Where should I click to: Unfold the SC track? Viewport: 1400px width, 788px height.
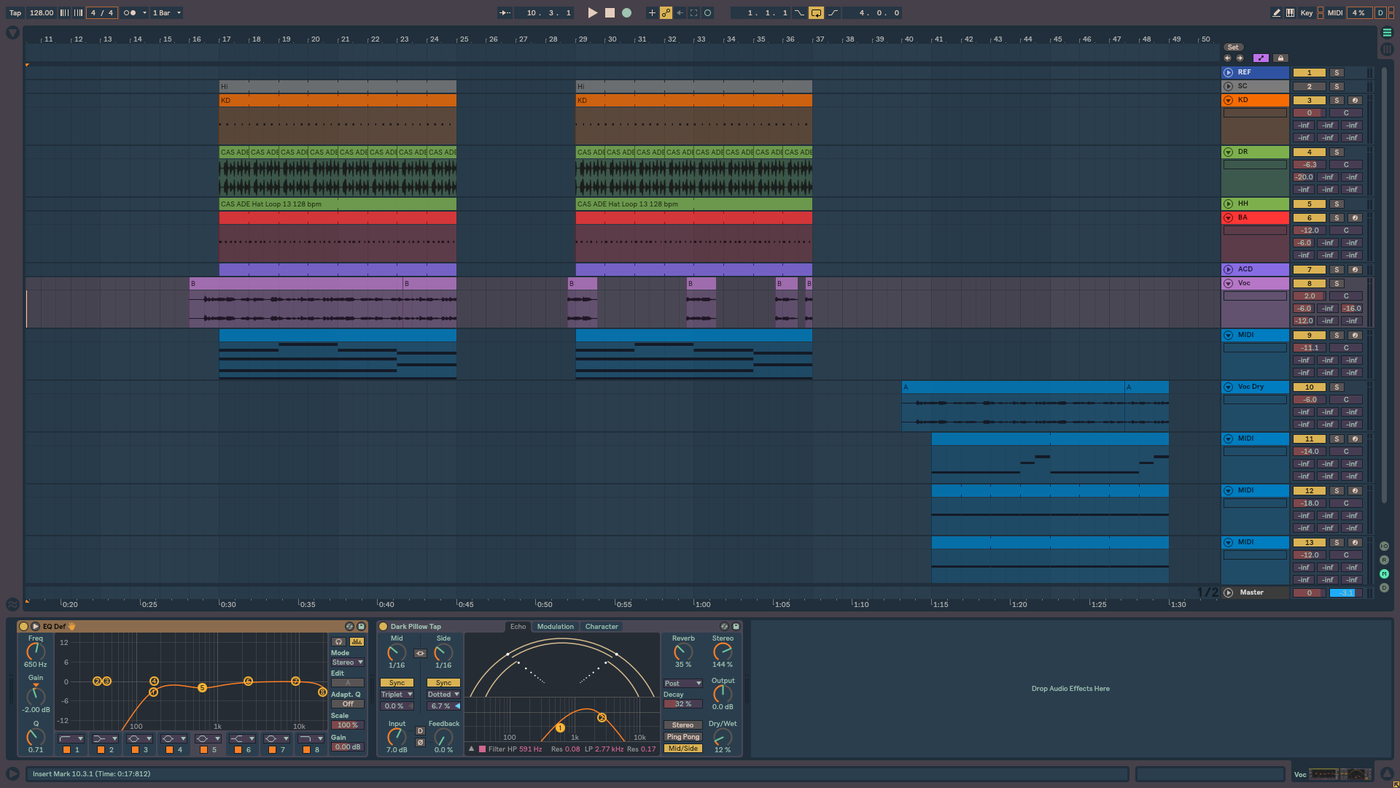(x=1228, y=86)
